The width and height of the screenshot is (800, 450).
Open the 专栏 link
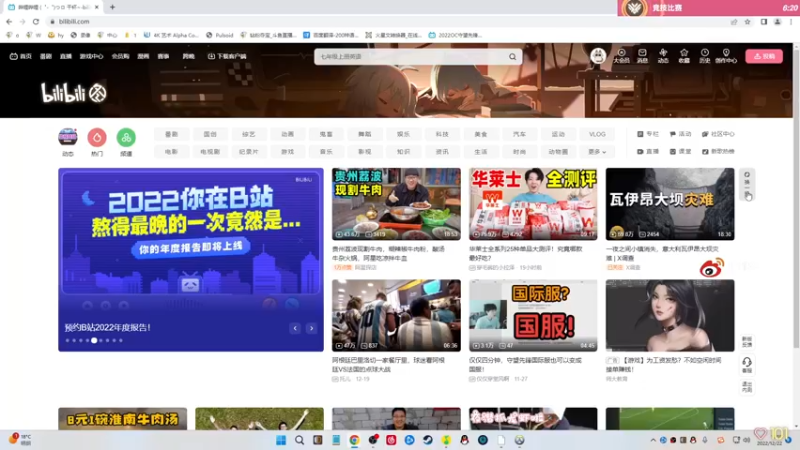click(x=648, y=134)
